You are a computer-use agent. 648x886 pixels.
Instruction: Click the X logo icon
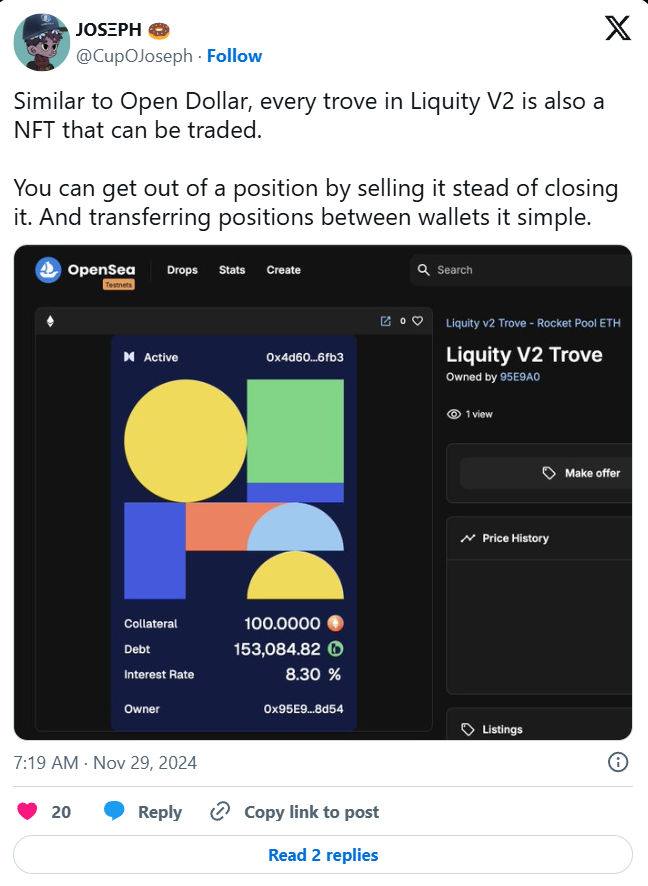tap(617, 28)
